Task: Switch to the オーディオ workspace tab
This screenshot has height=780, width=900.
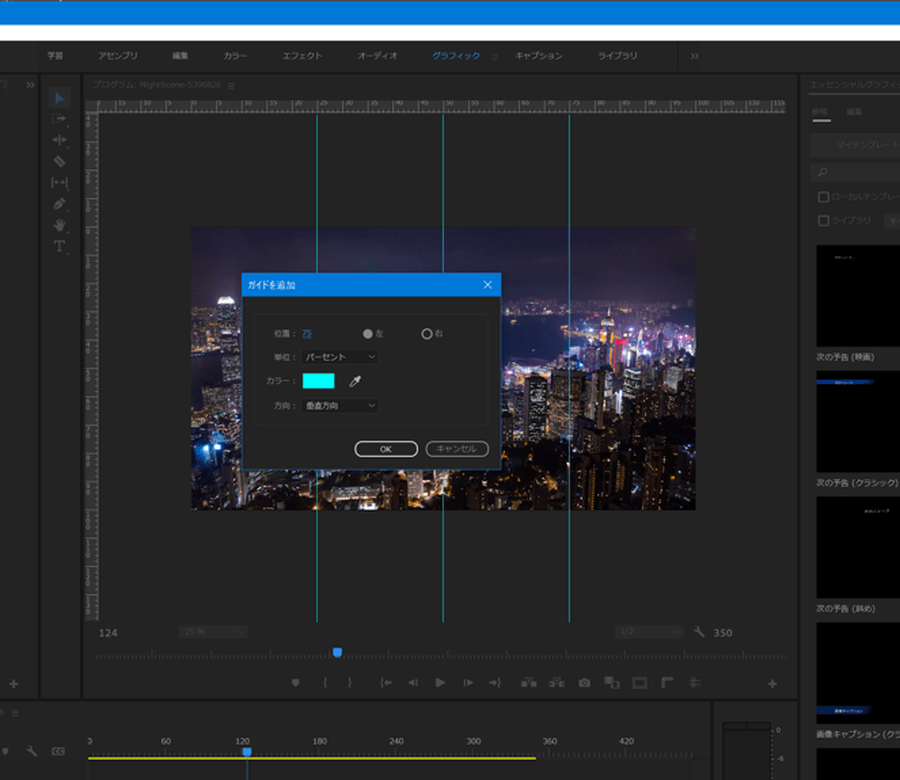Action: point(377,56)
